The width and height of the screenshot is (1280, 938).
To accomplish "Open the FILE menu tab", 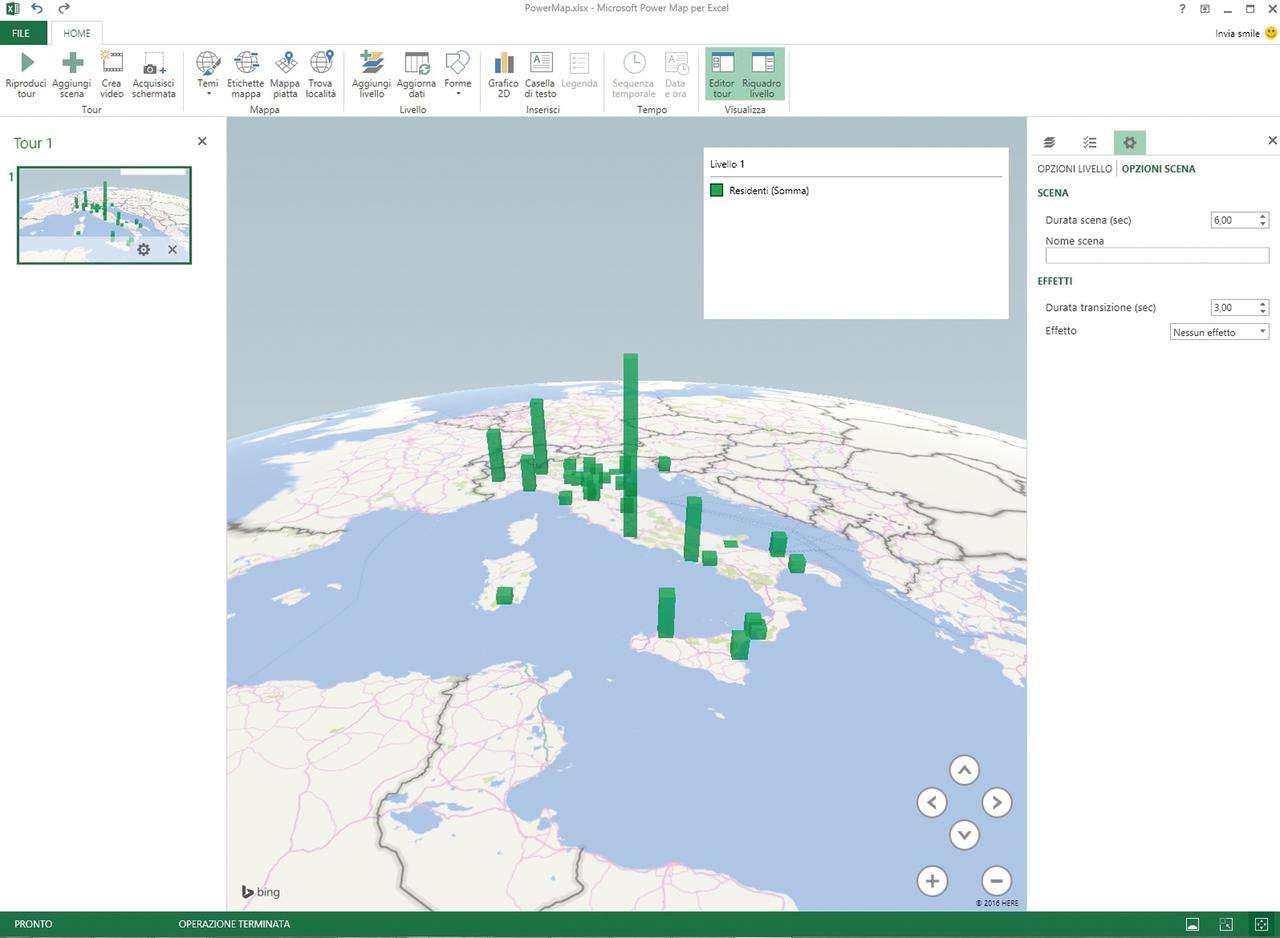I will [x=21, y=33].
